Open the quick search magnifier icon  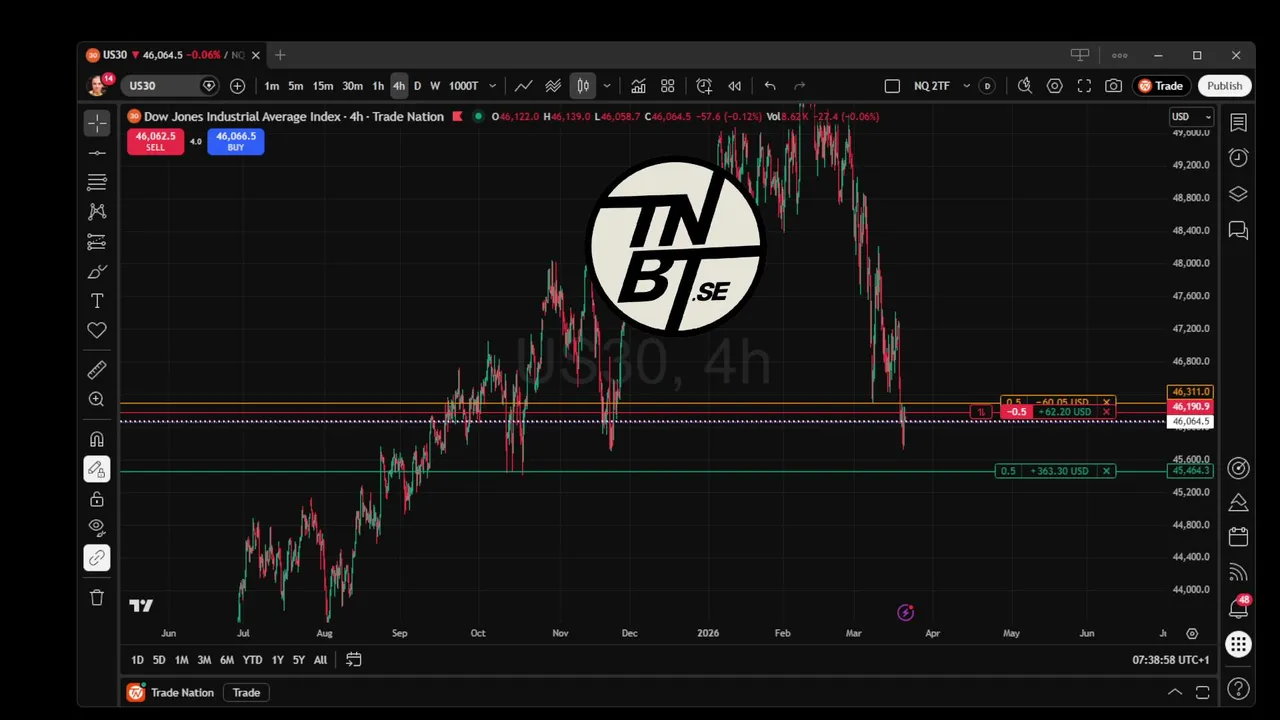tap(1025, 86)
